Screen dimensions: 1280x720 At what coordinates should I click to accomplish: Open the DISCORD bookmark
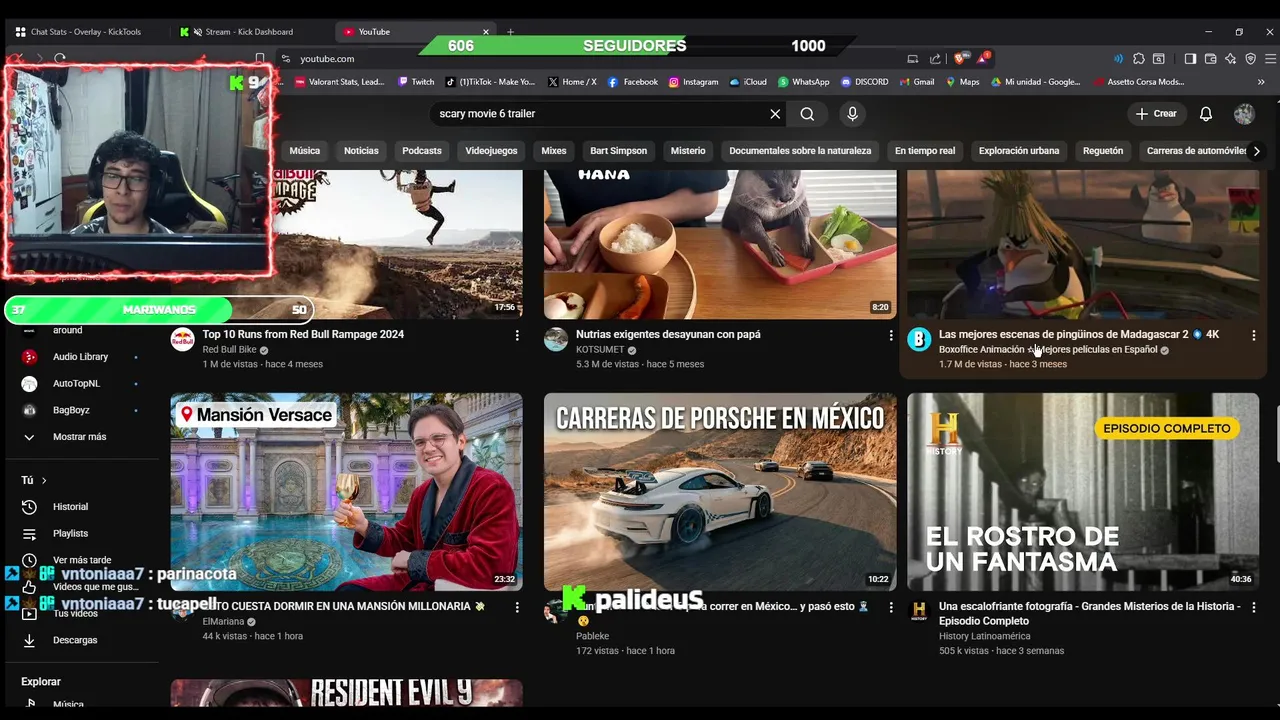tap(864, 82)
